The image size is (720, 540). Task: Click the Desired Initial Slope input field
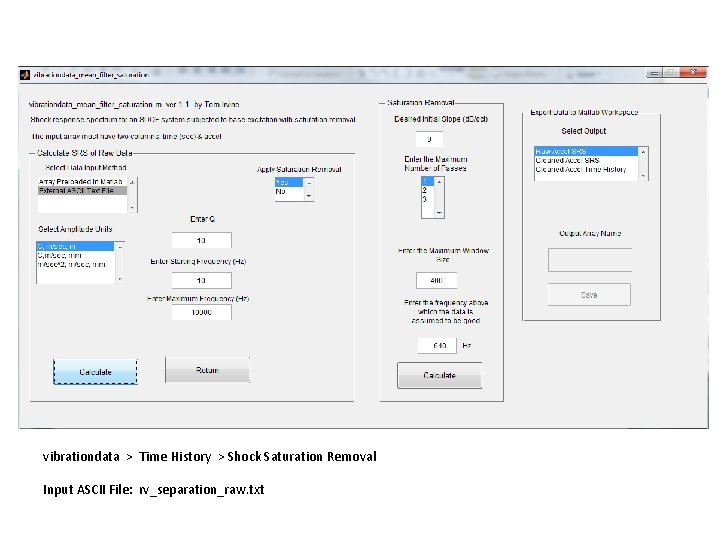429,139
